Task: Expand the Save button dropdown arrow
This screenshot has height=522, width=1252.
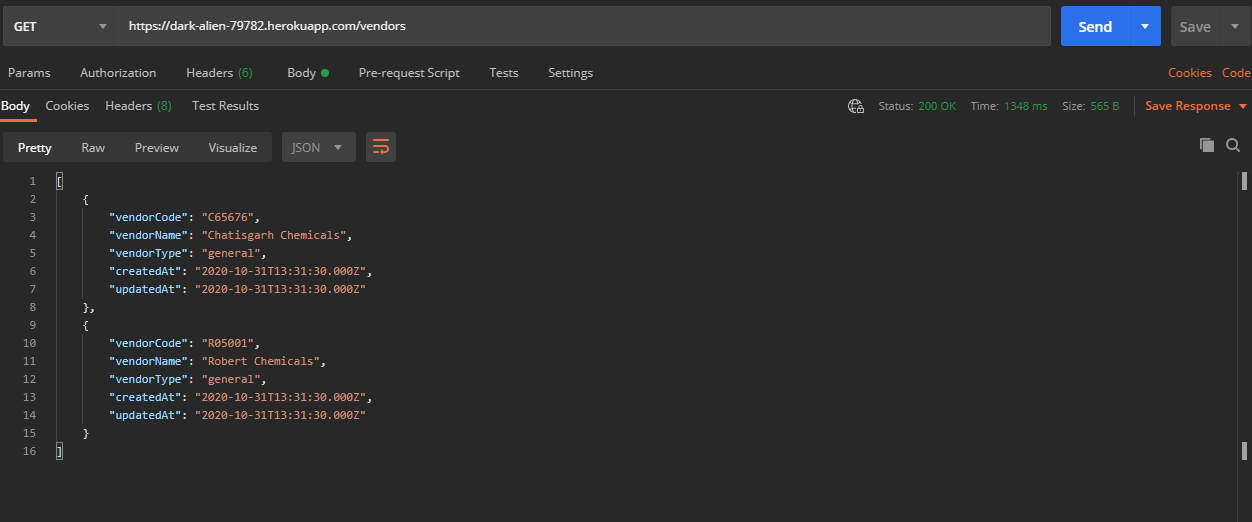Action: (x=1234, y=27)
